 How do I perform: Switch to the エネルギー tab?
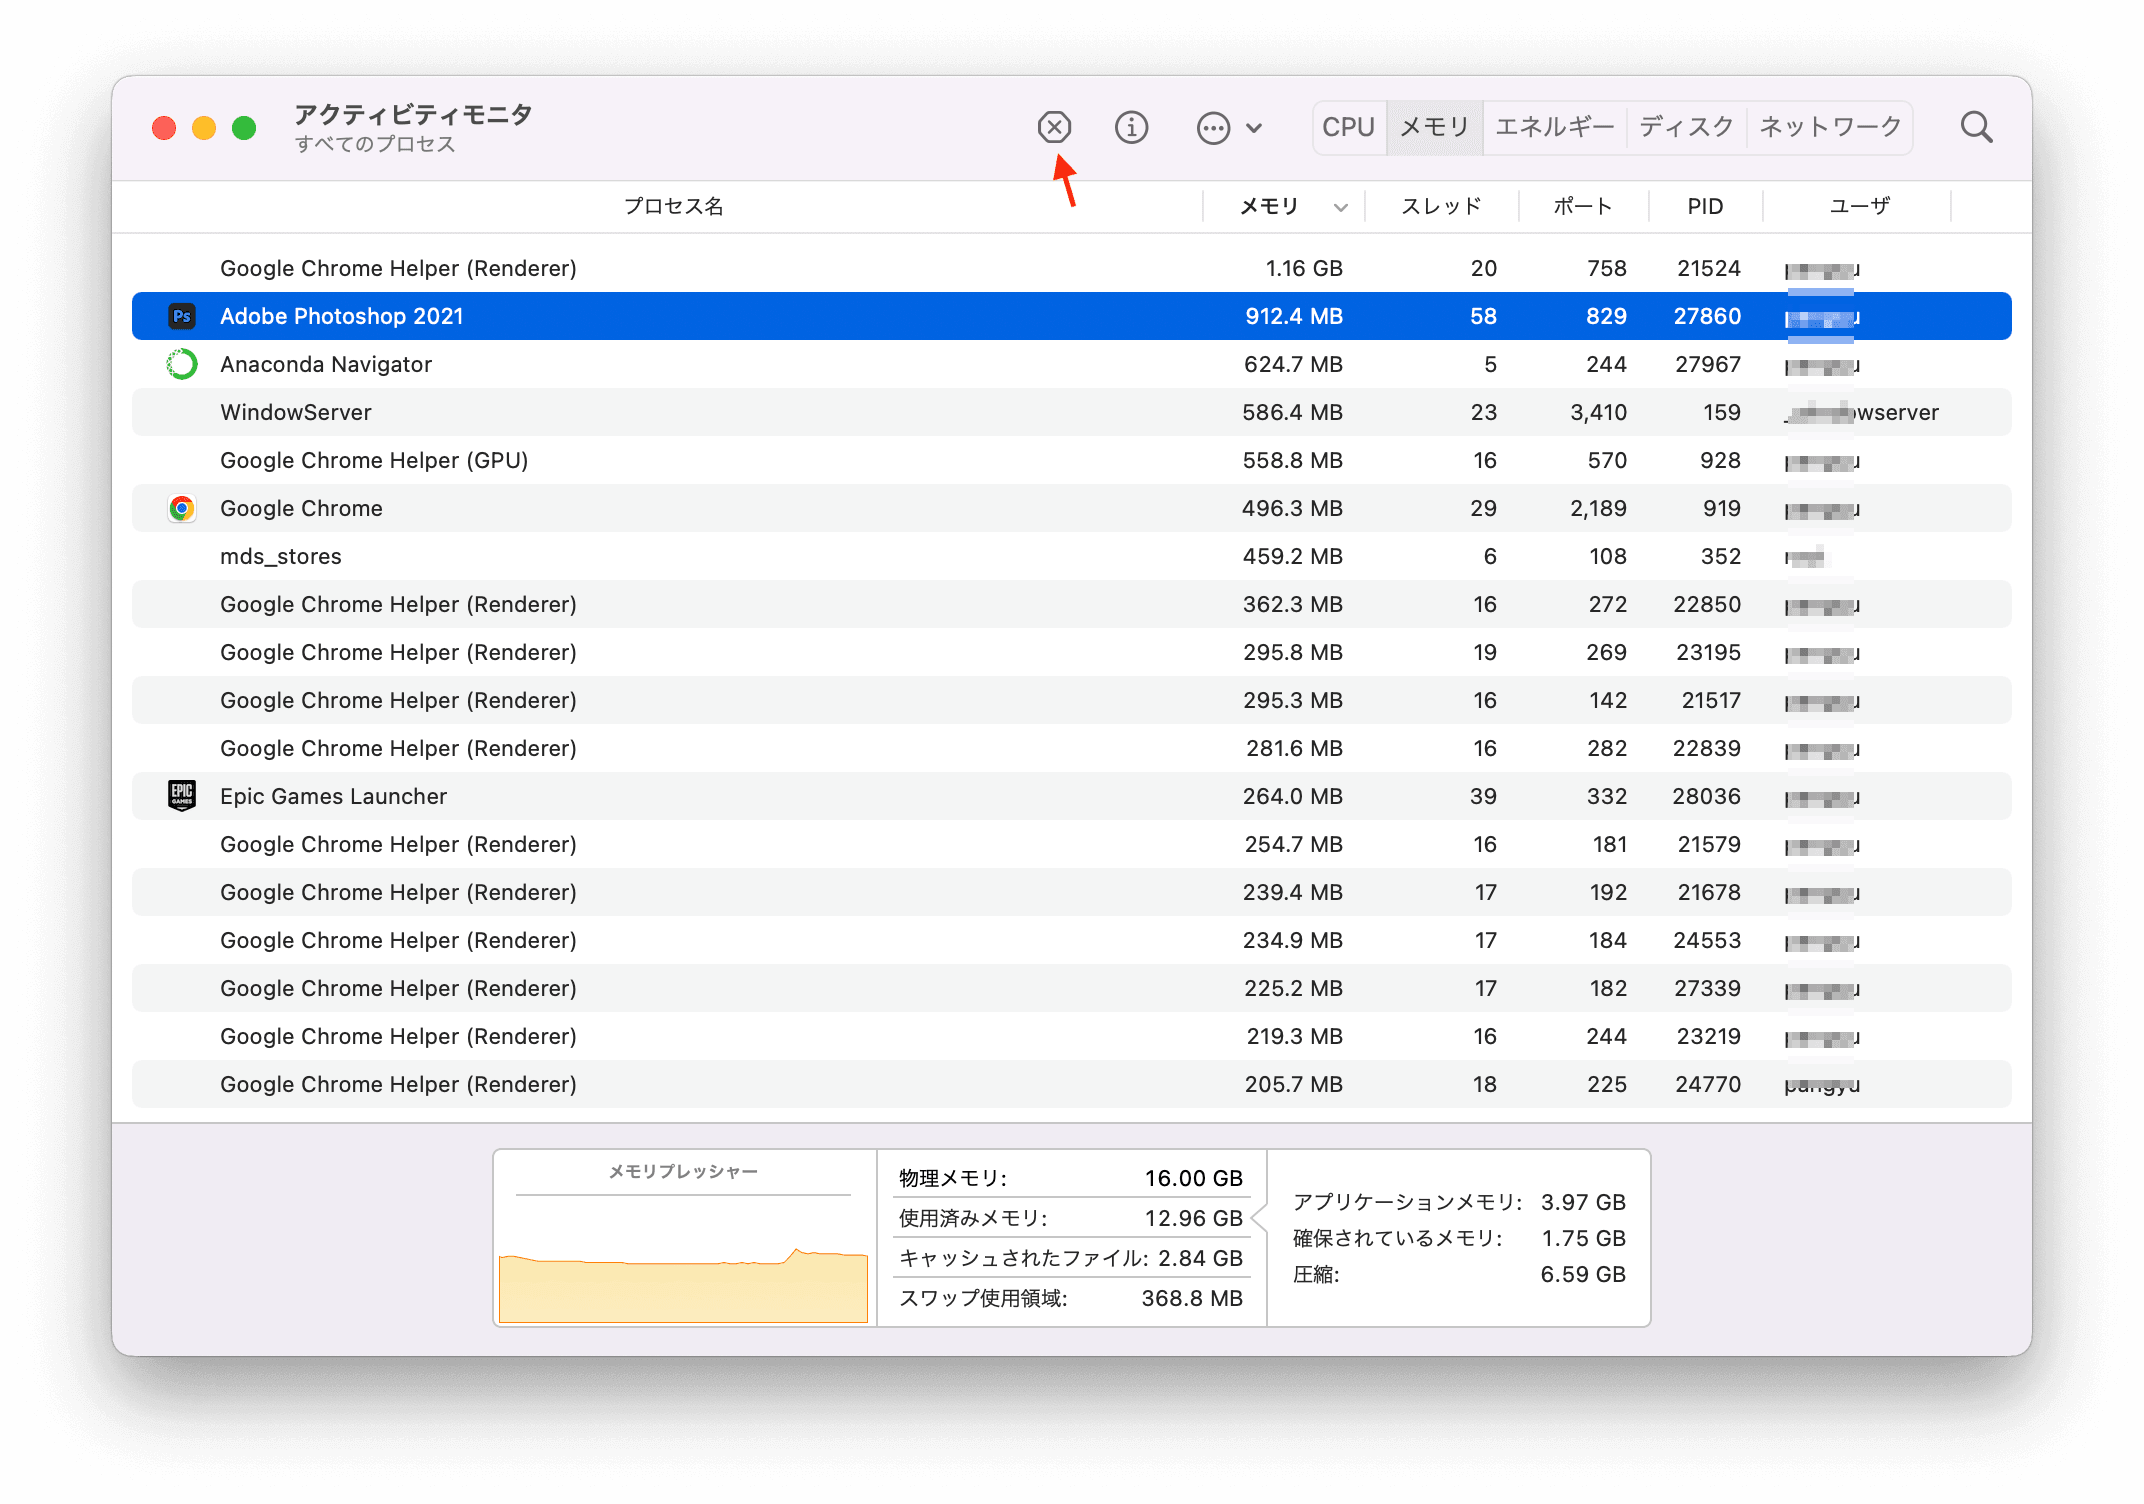click(x=1555, y=127)
